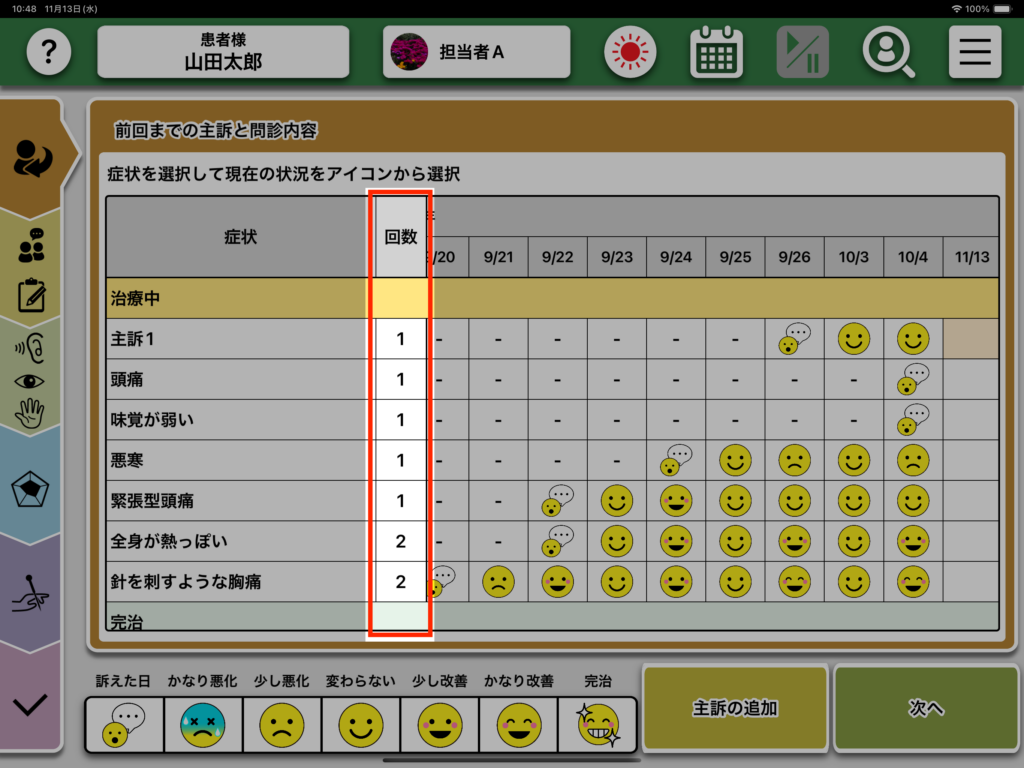The width and height of the screenshot is (1024, 768).
Task: Open the hamburger menu
Action: pos(974,52)
